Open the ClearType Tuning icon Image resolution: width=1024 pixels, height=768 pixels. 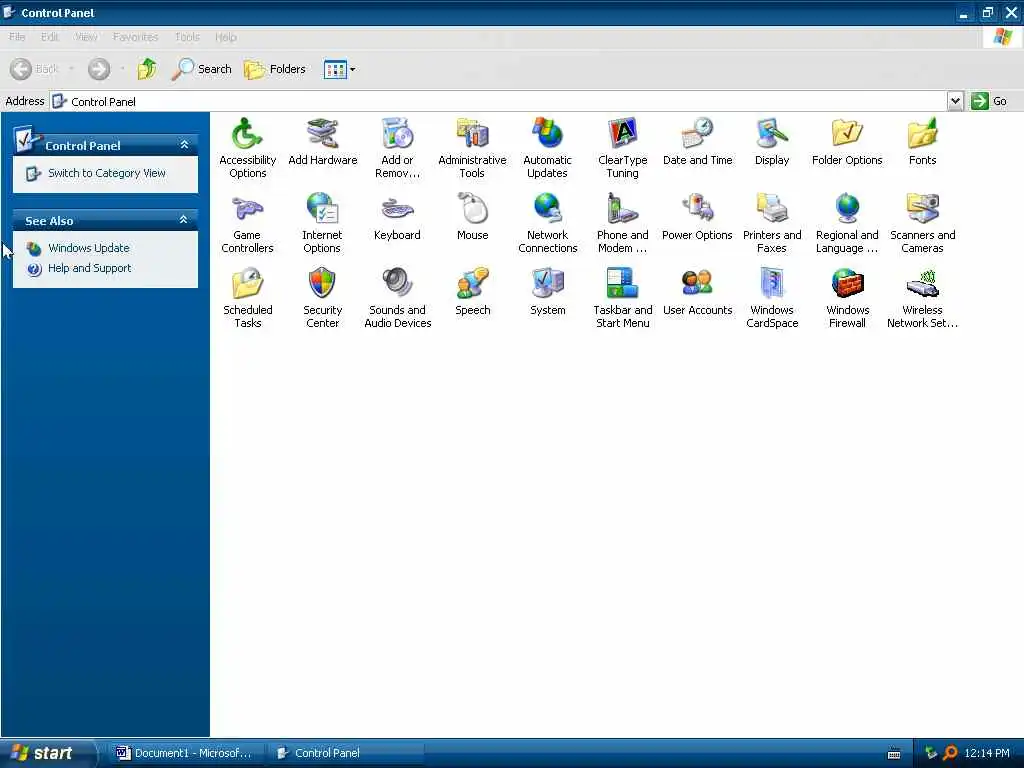tap(622, 133)
